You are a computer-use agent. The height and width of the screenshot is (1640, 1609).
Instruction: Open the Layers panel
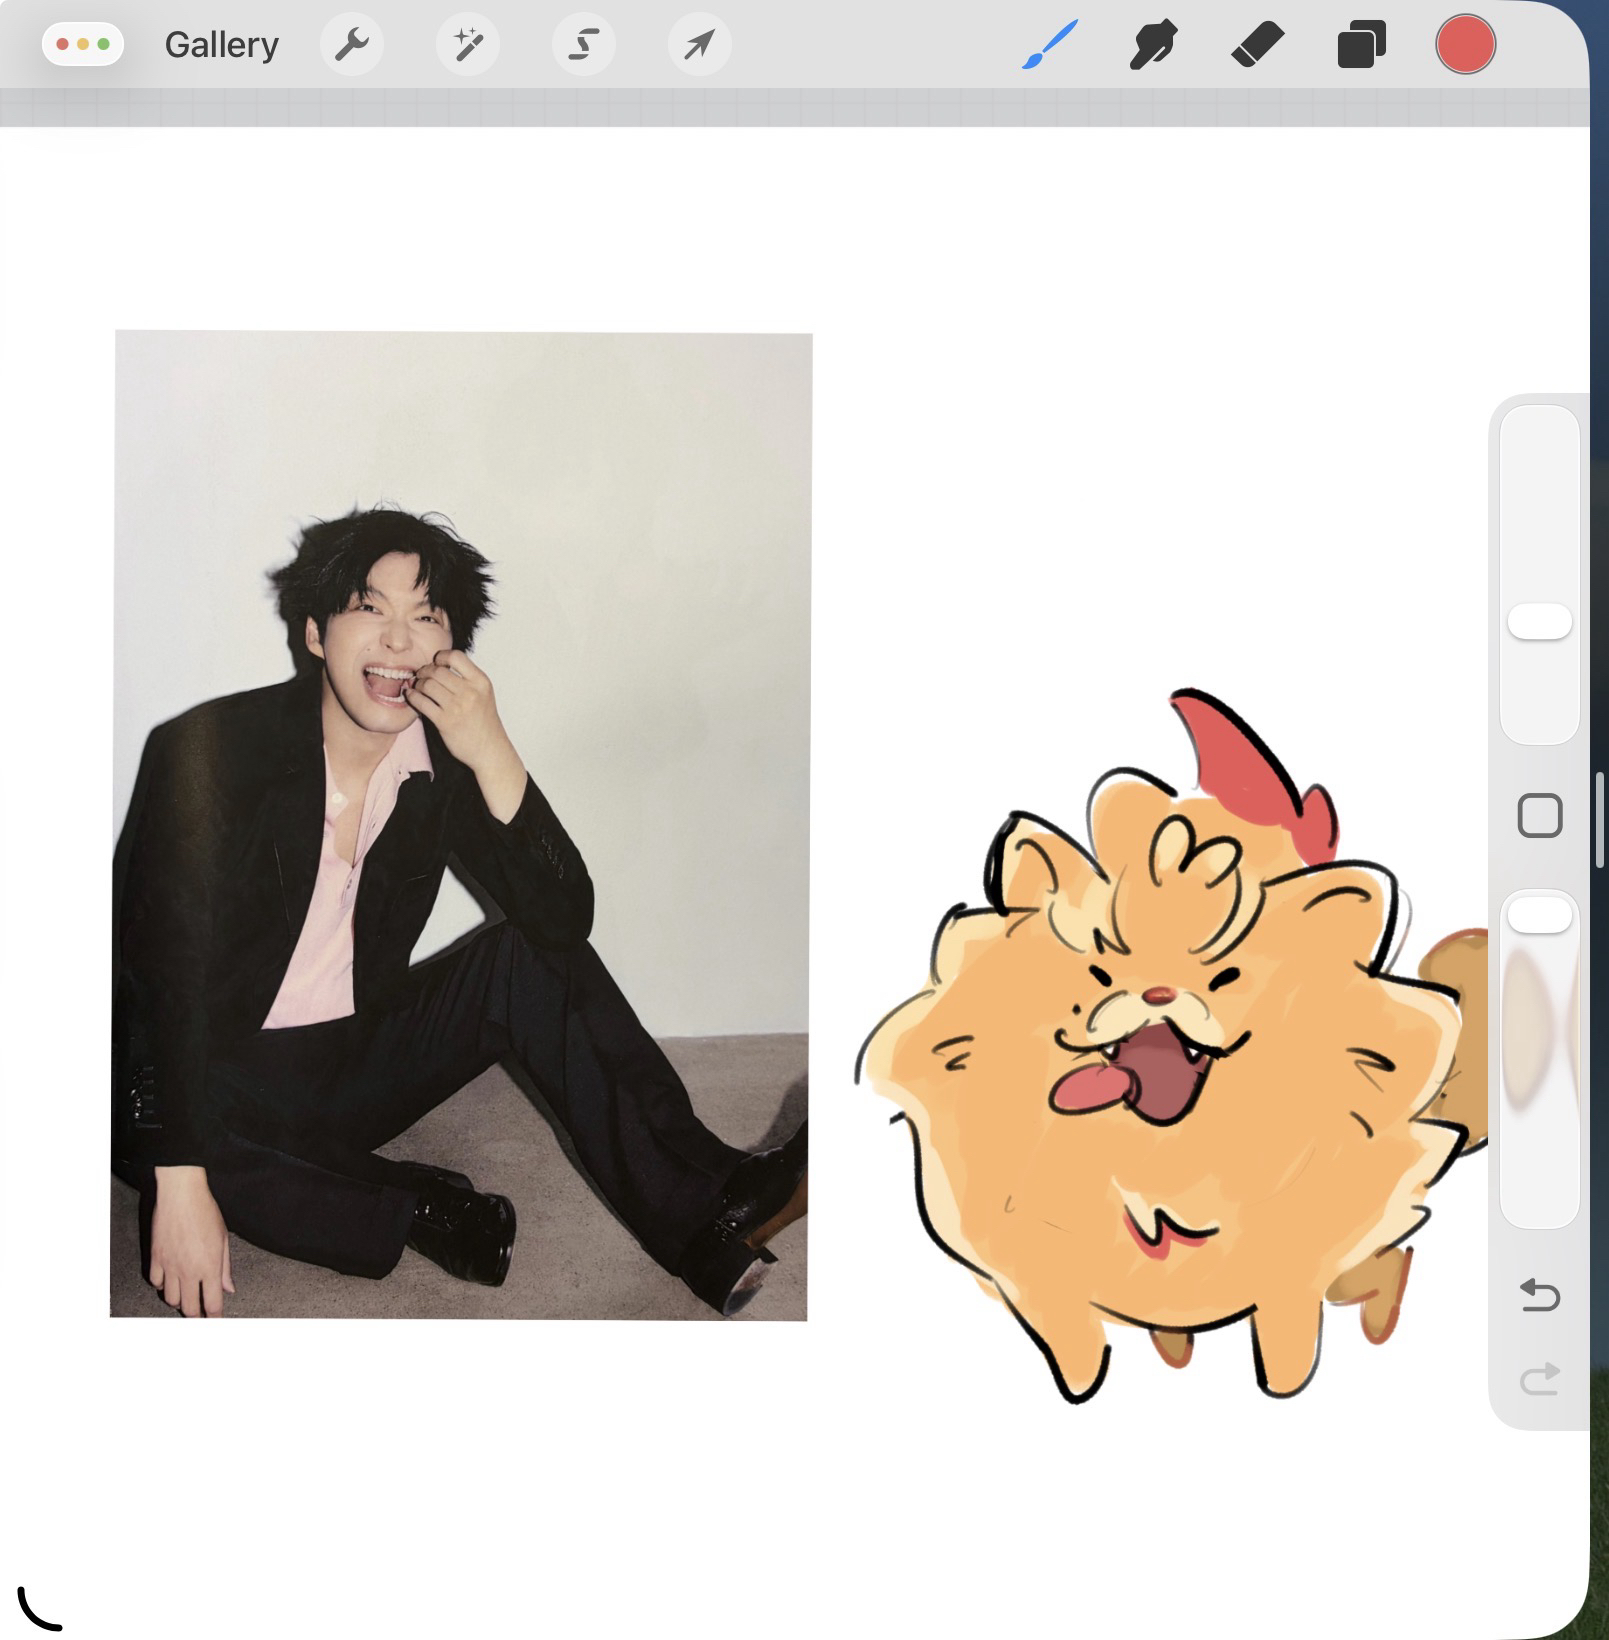pos(1361,46)
